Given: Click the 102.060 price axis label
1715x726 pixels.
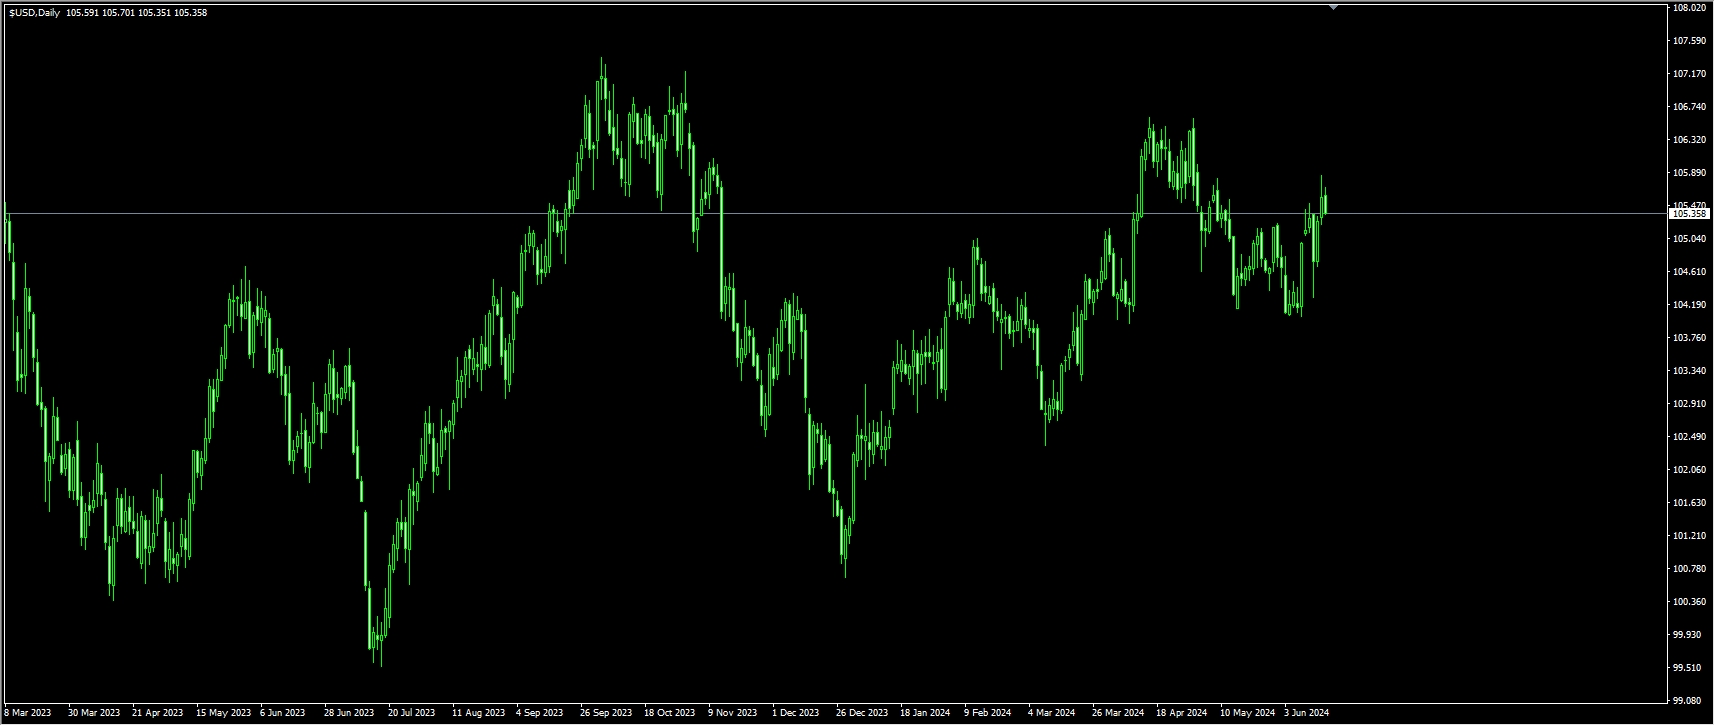Looking at the screenshot, I should (x=1689, y=470).
